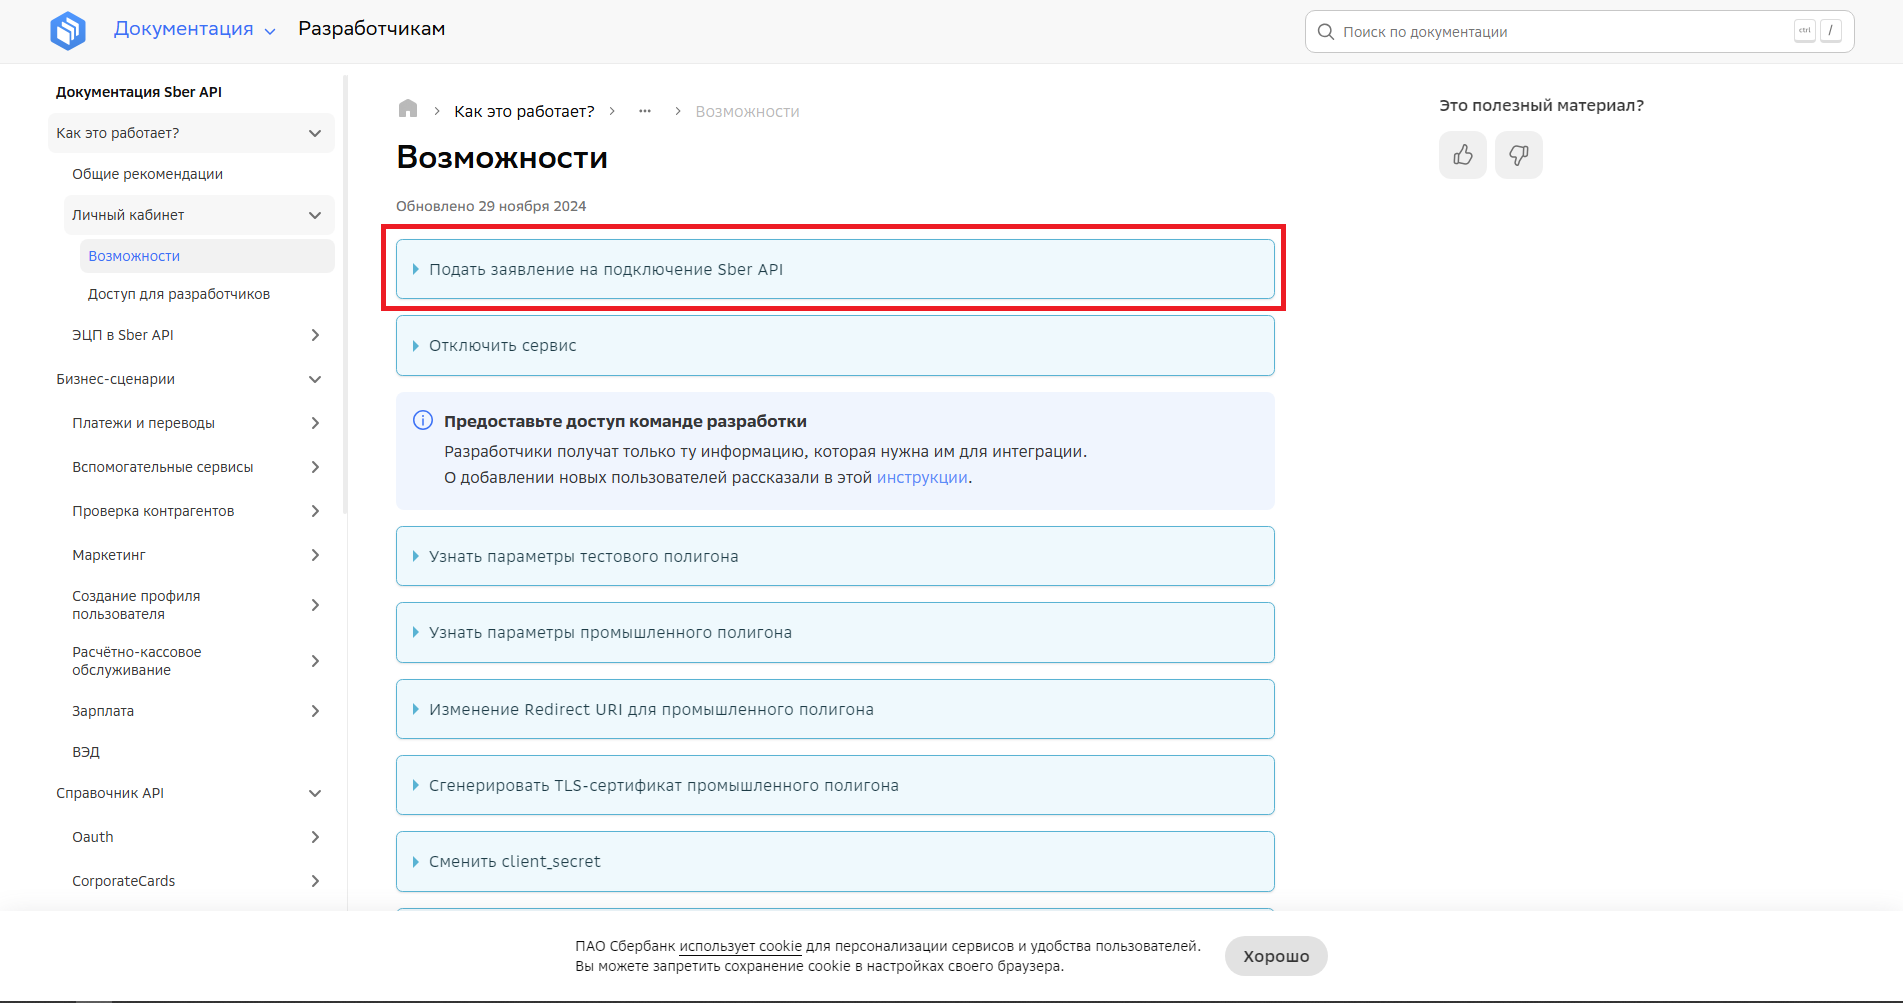
Task: Expand Проверка контрагентов chevron
Action: 315,511
